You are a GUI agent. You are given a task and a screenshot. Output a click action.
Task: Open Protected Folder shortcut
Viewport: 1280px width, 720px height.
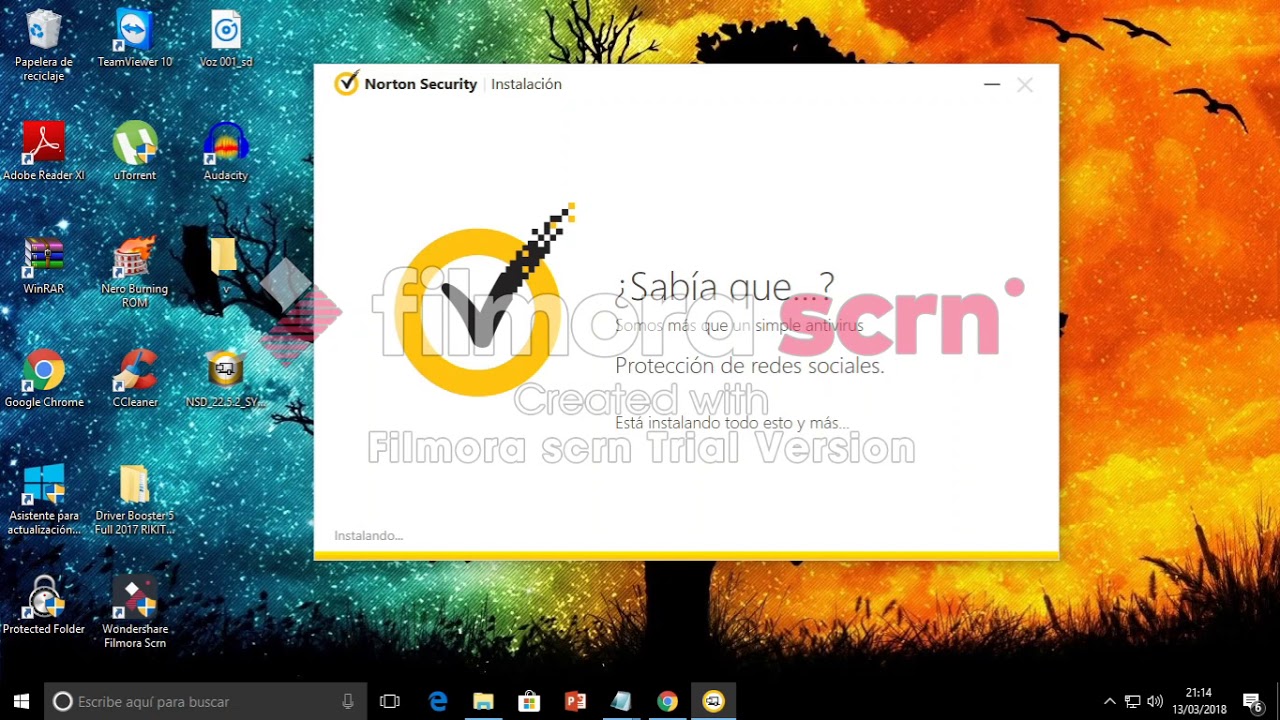point(44,606)
